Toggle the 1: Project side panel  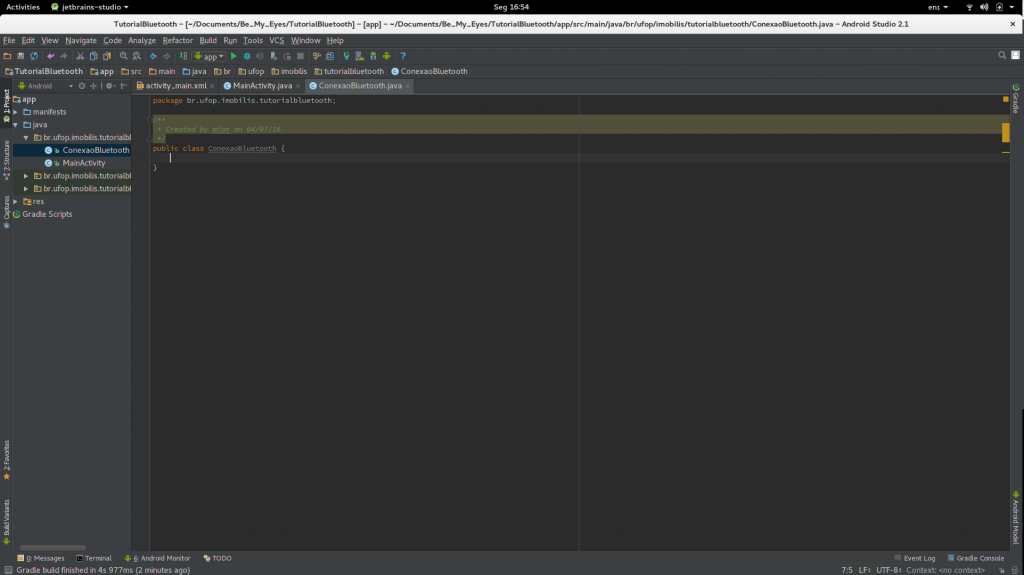(x=7, y=106)
